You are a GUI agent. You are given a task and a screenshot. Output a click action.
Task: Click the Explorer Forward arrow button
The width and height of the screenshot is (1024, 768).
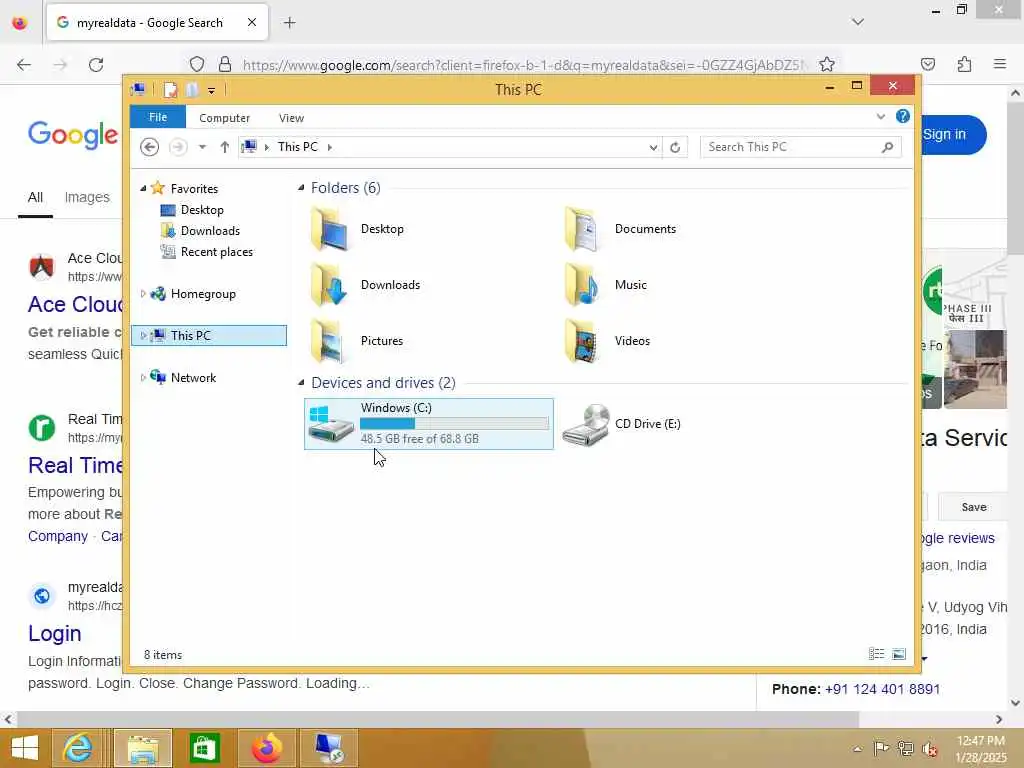(178, 147)
